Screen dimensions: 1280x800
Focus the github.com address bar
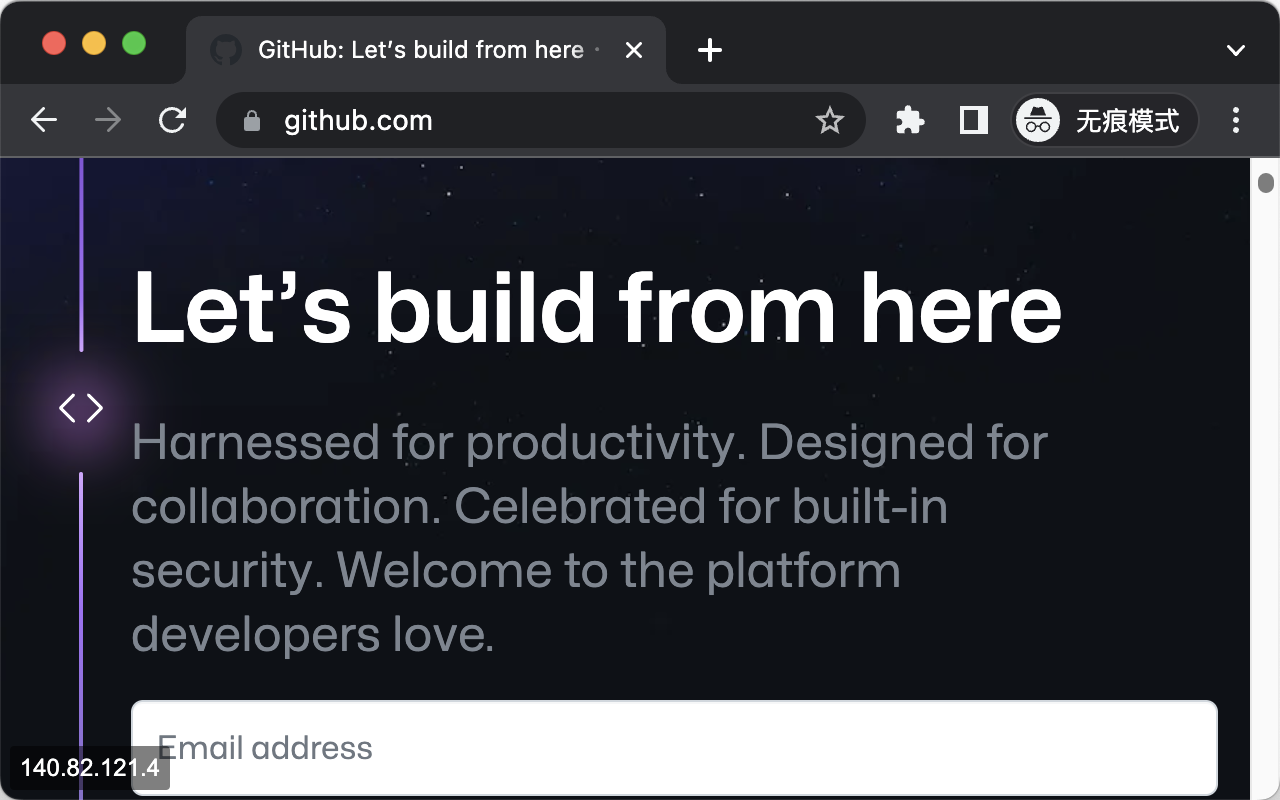[x=540, y=121]
